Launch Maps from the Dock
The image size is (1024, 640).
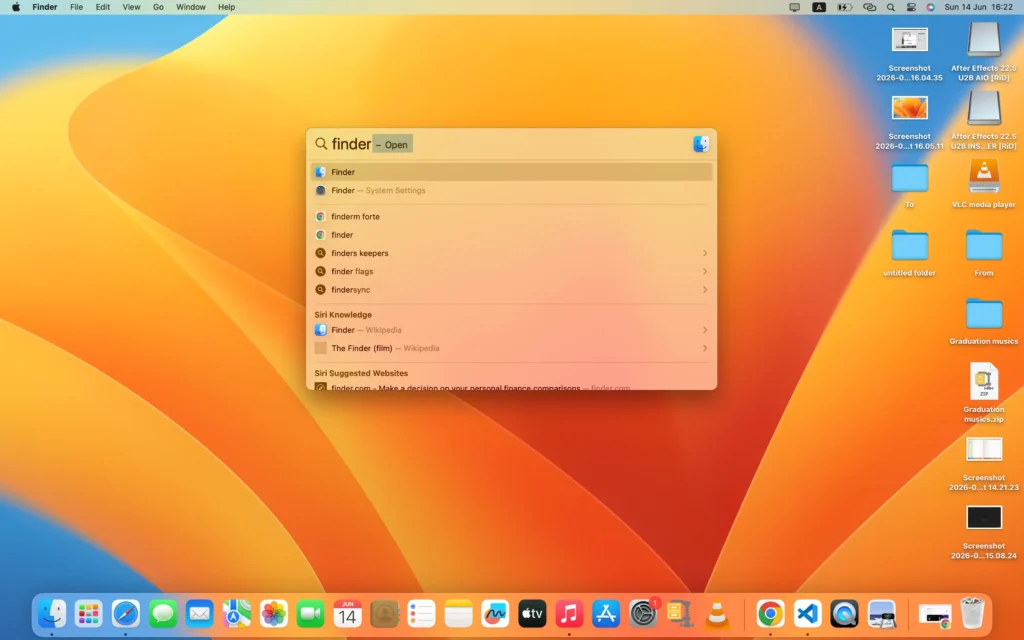point(236,614)
